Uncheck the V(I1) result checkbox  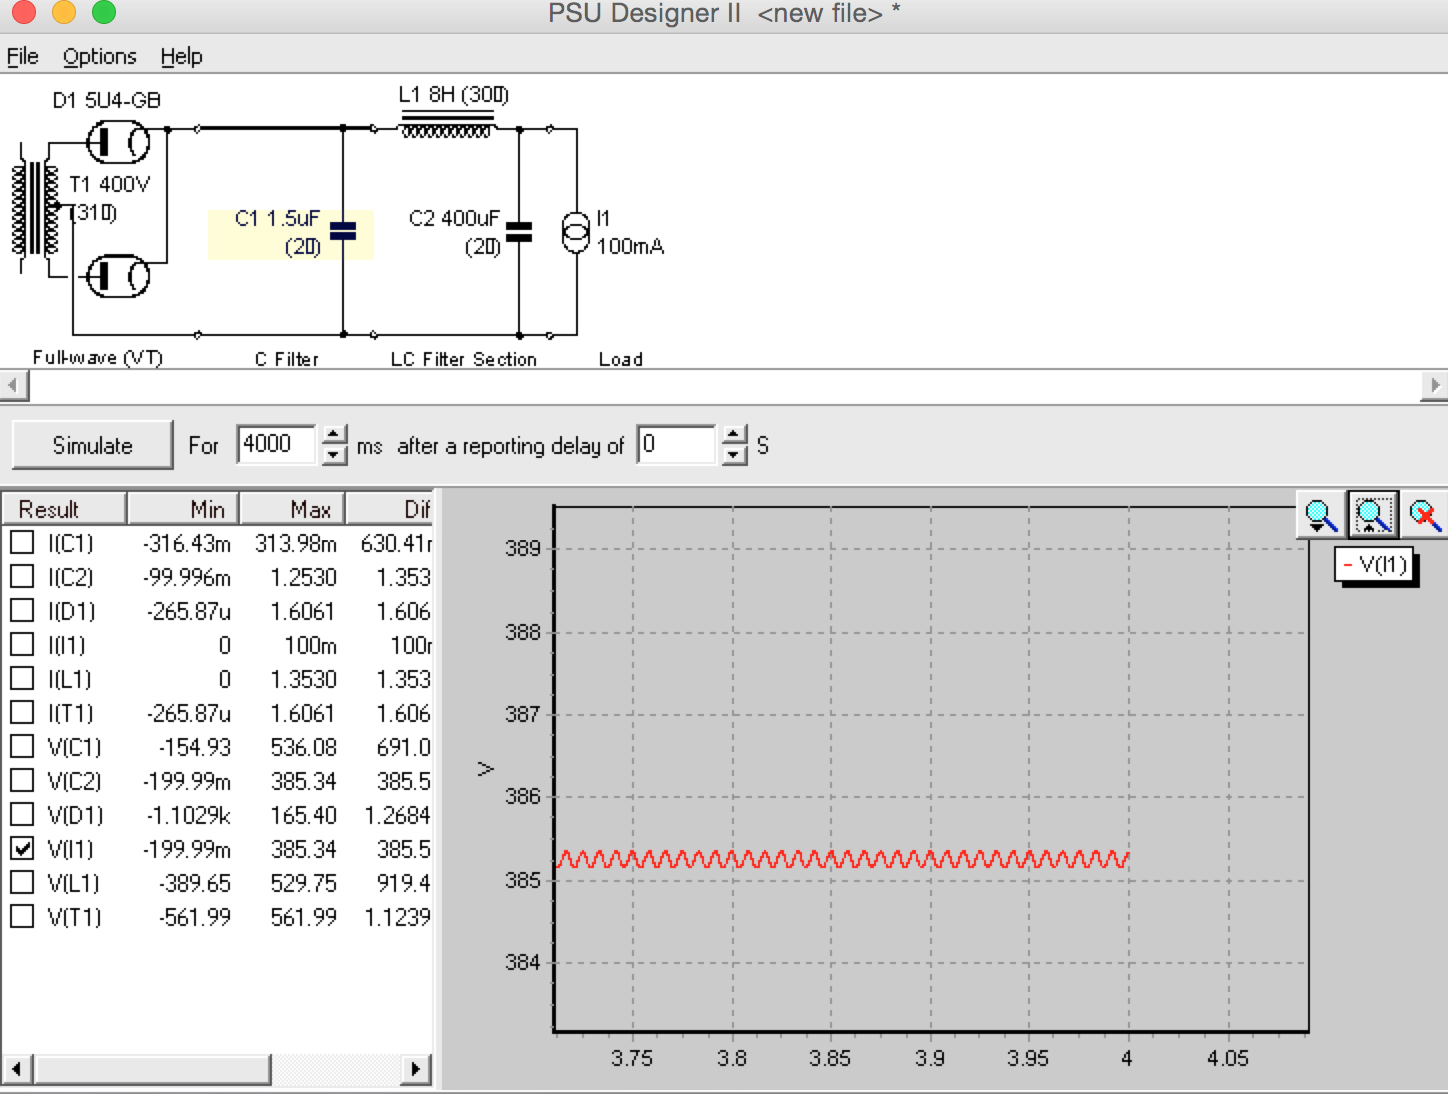[22, 848]
